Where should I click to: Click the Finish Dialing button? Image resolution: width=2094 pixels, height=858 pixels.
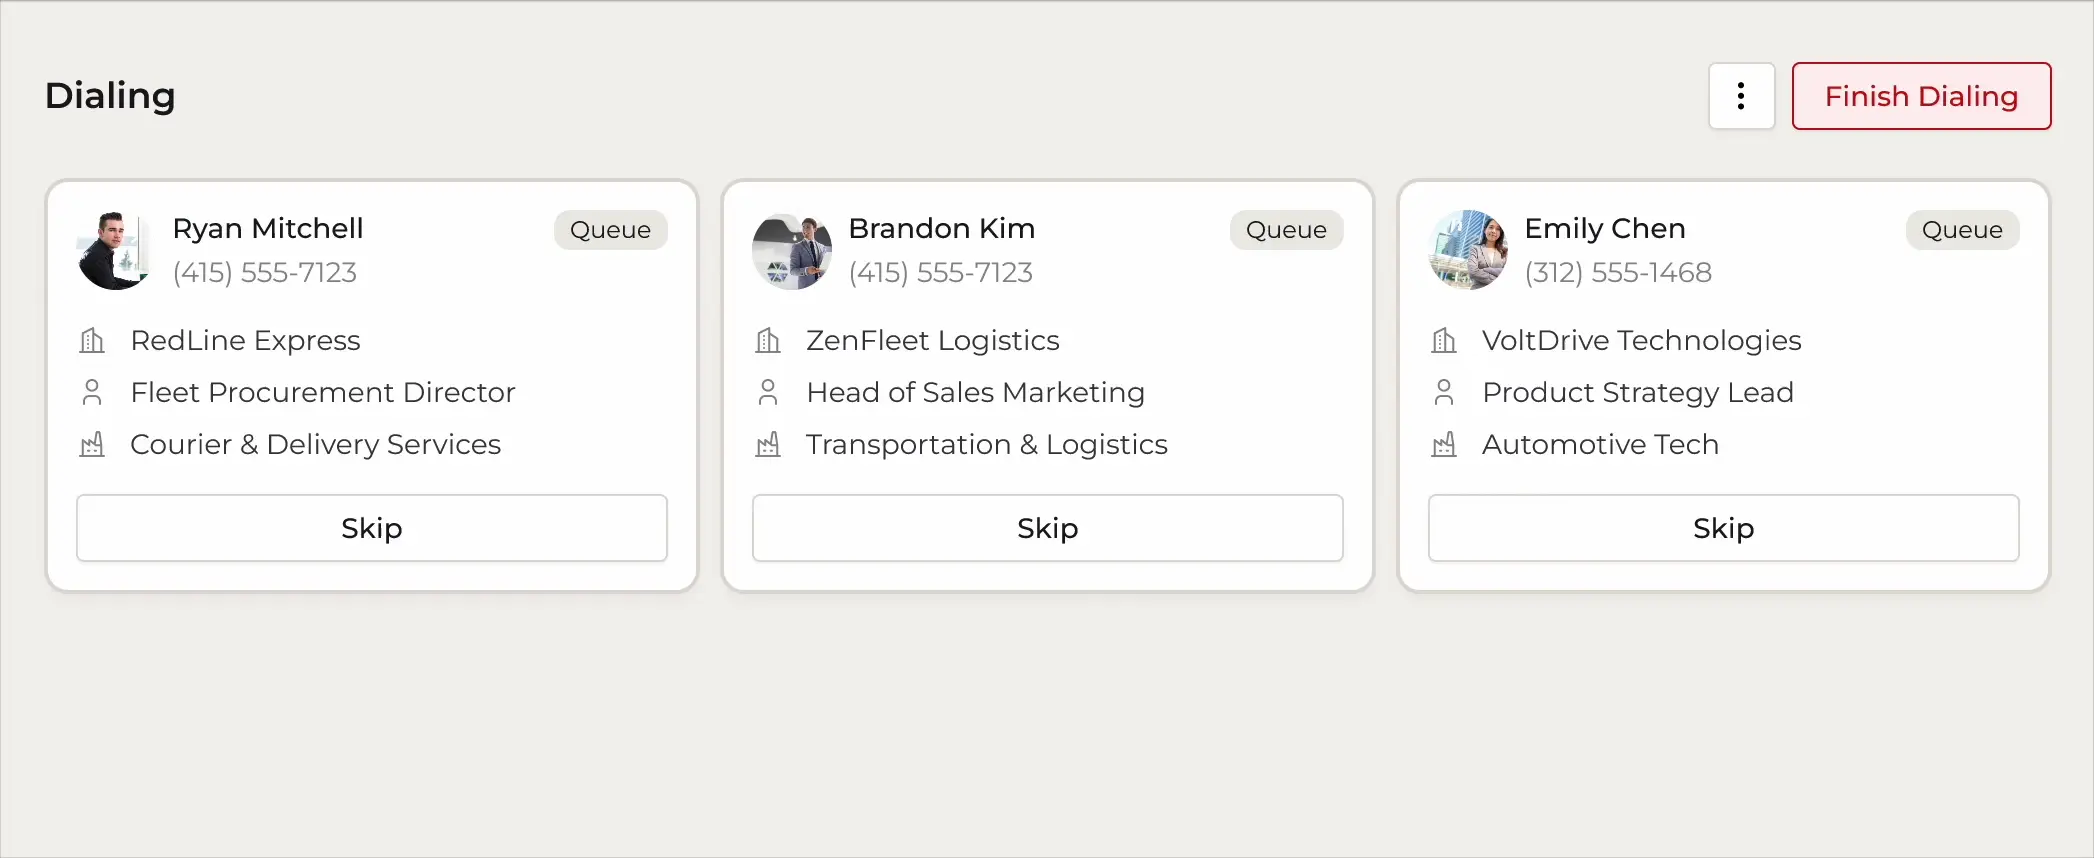1921,96
